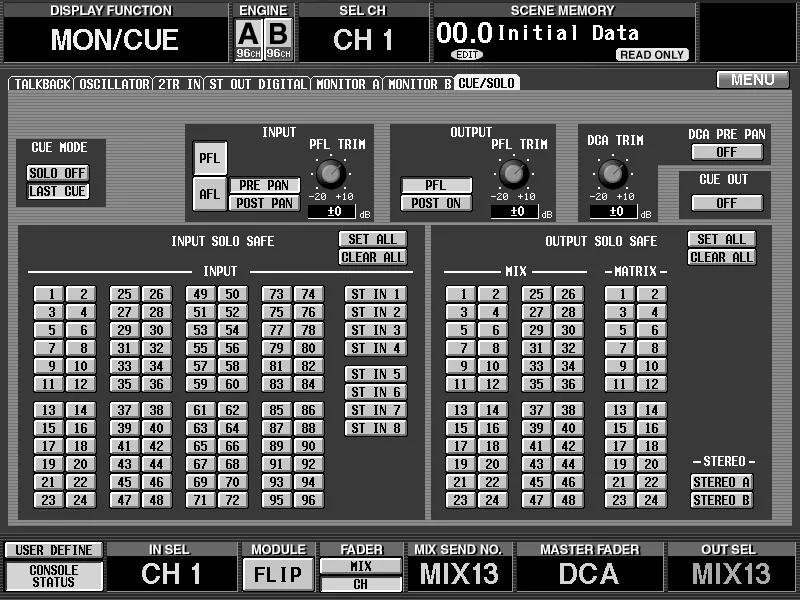Select PFL in the OUTPUT section

pyautogui.click(x=436, y=185)
